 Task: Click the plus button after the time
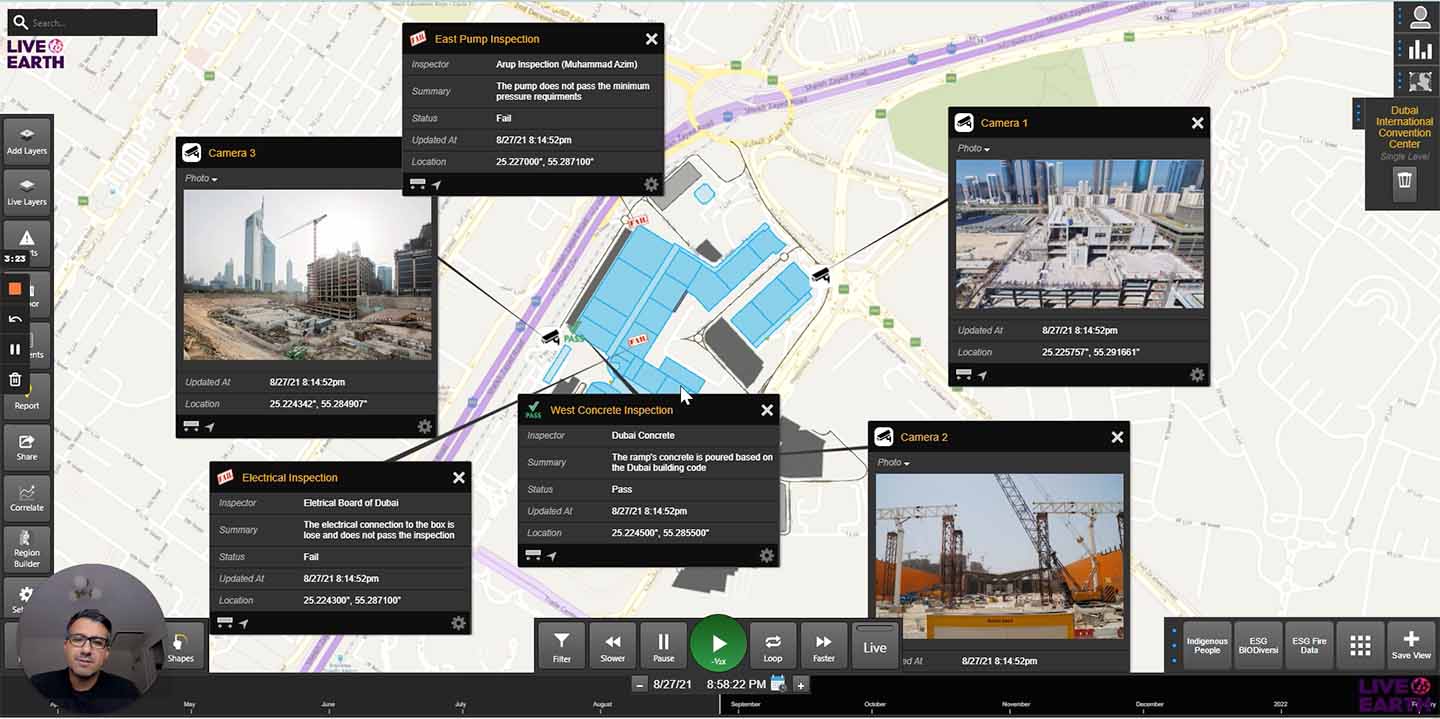pos(800,684)
